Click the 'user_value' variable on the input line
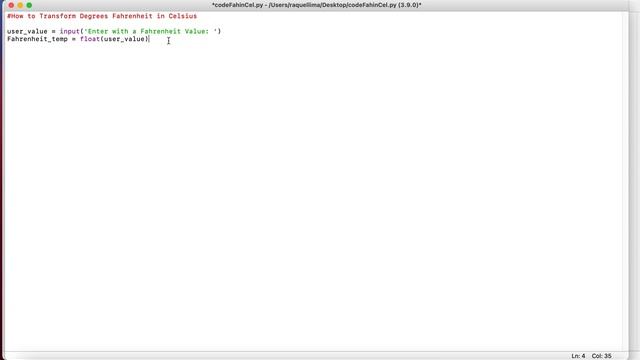This screenshot has width=640, height=360. [27, 31]
